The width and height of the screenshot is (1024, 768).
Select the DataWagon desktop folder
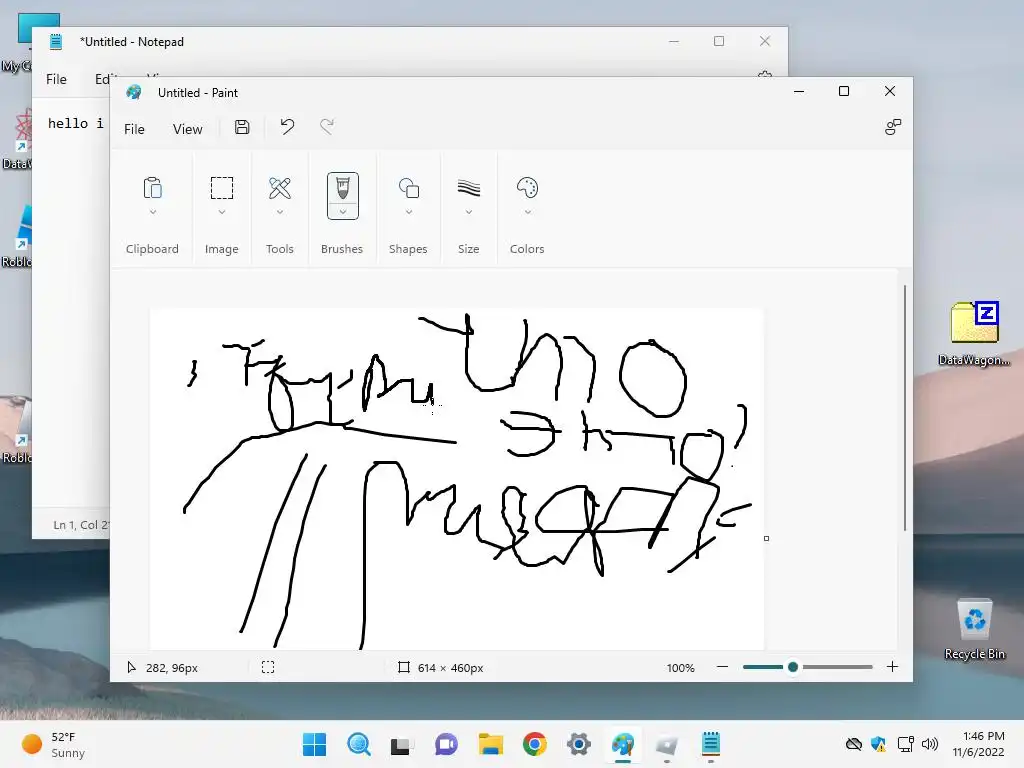tap(974, 333)
